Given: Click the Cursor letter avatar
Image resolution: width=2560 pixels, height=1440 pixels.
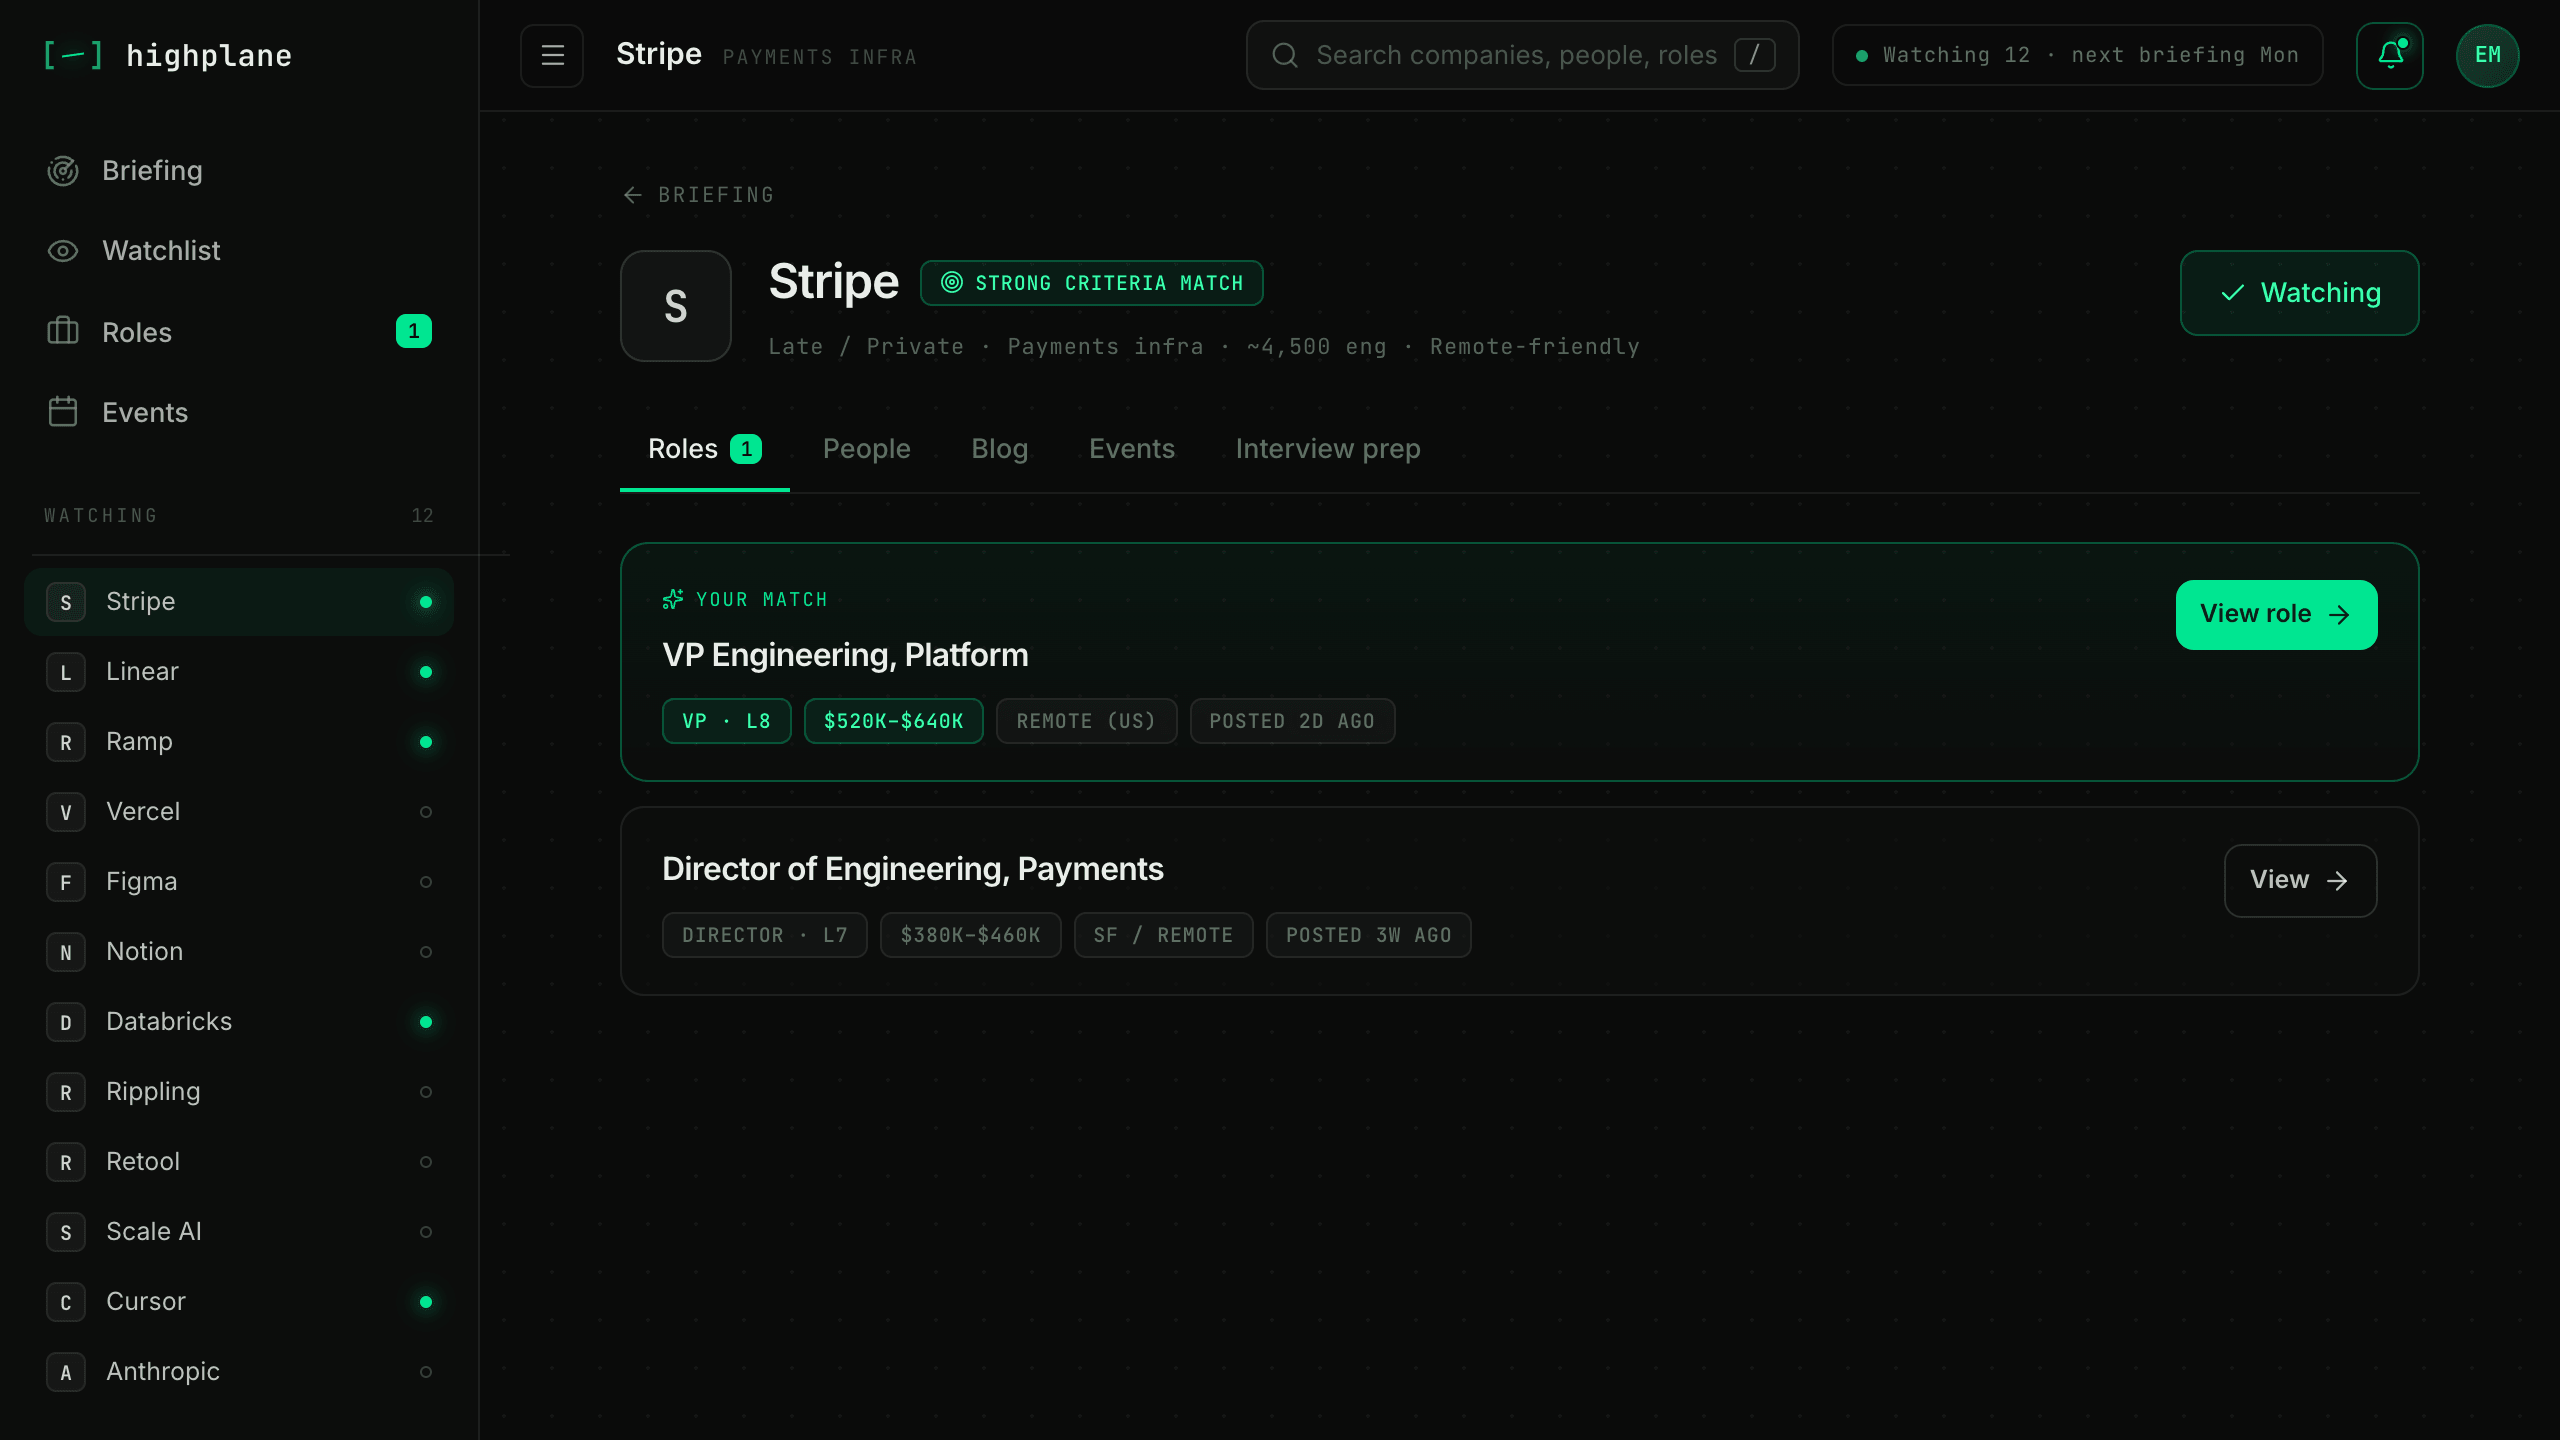Looking at the screenshot, I should [x=66, y=1302].
